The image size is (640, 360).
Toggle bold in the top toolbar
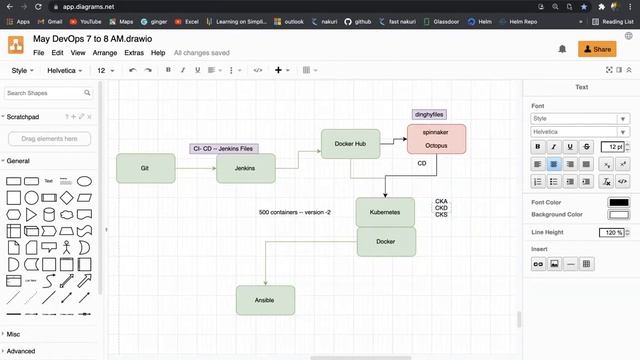pos(168,70)
